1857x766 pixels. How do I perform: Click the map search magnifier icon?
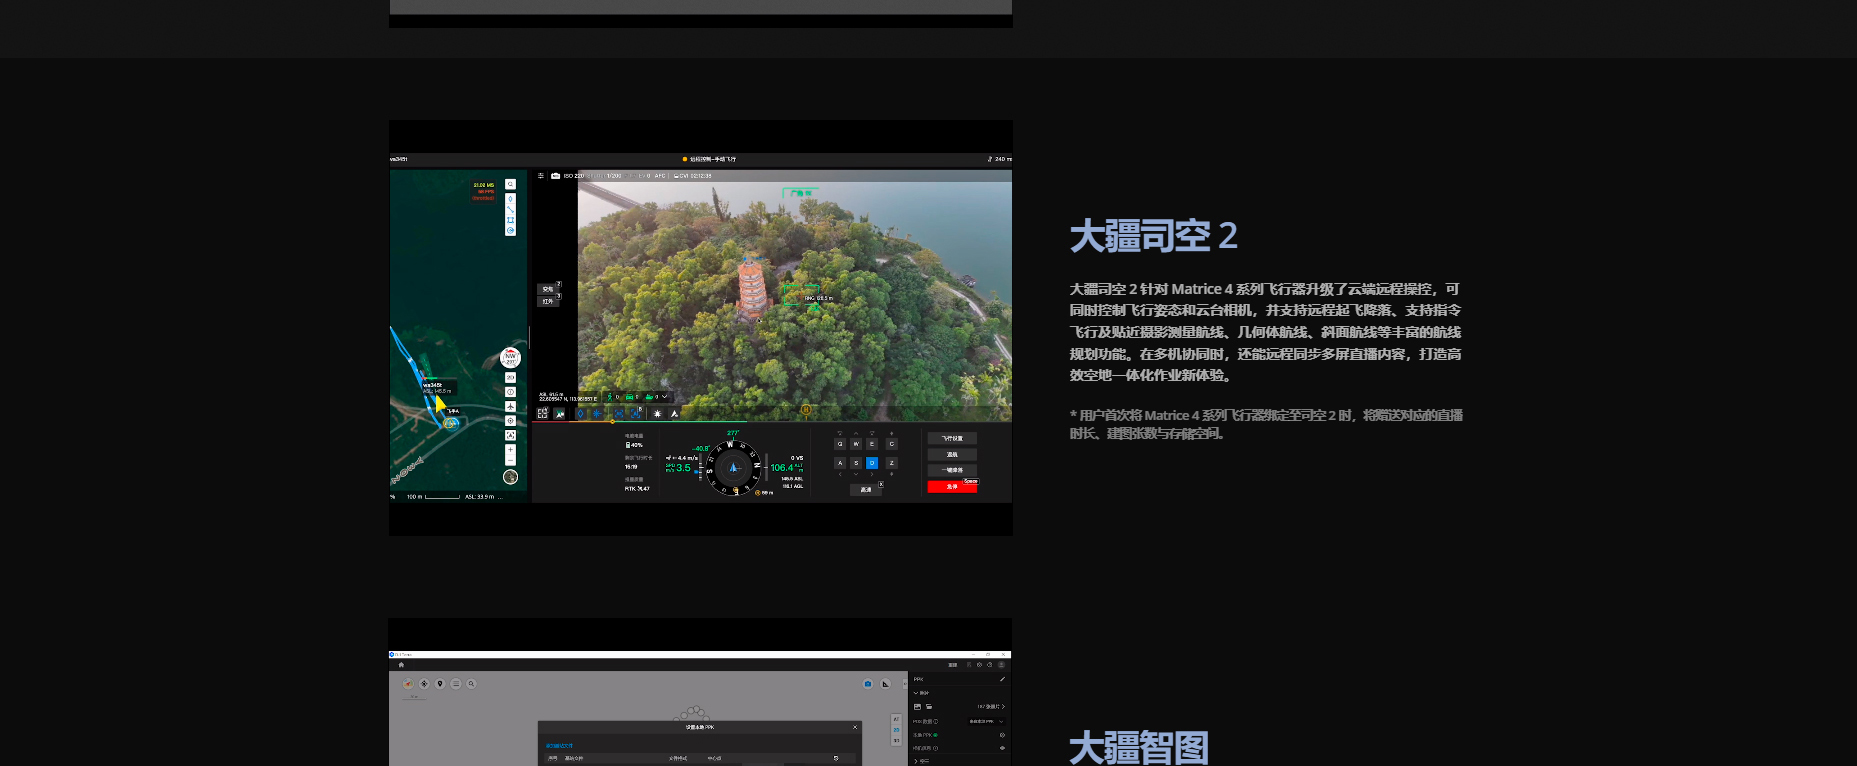pyautogui.click(x=510, y=185)
